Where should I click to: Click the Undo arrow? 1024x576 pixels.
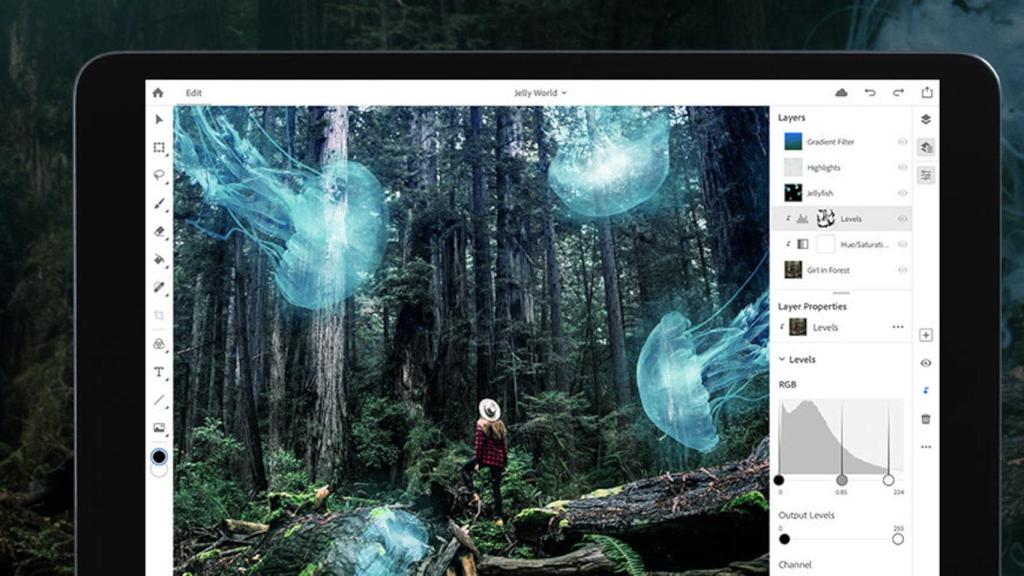870,93
